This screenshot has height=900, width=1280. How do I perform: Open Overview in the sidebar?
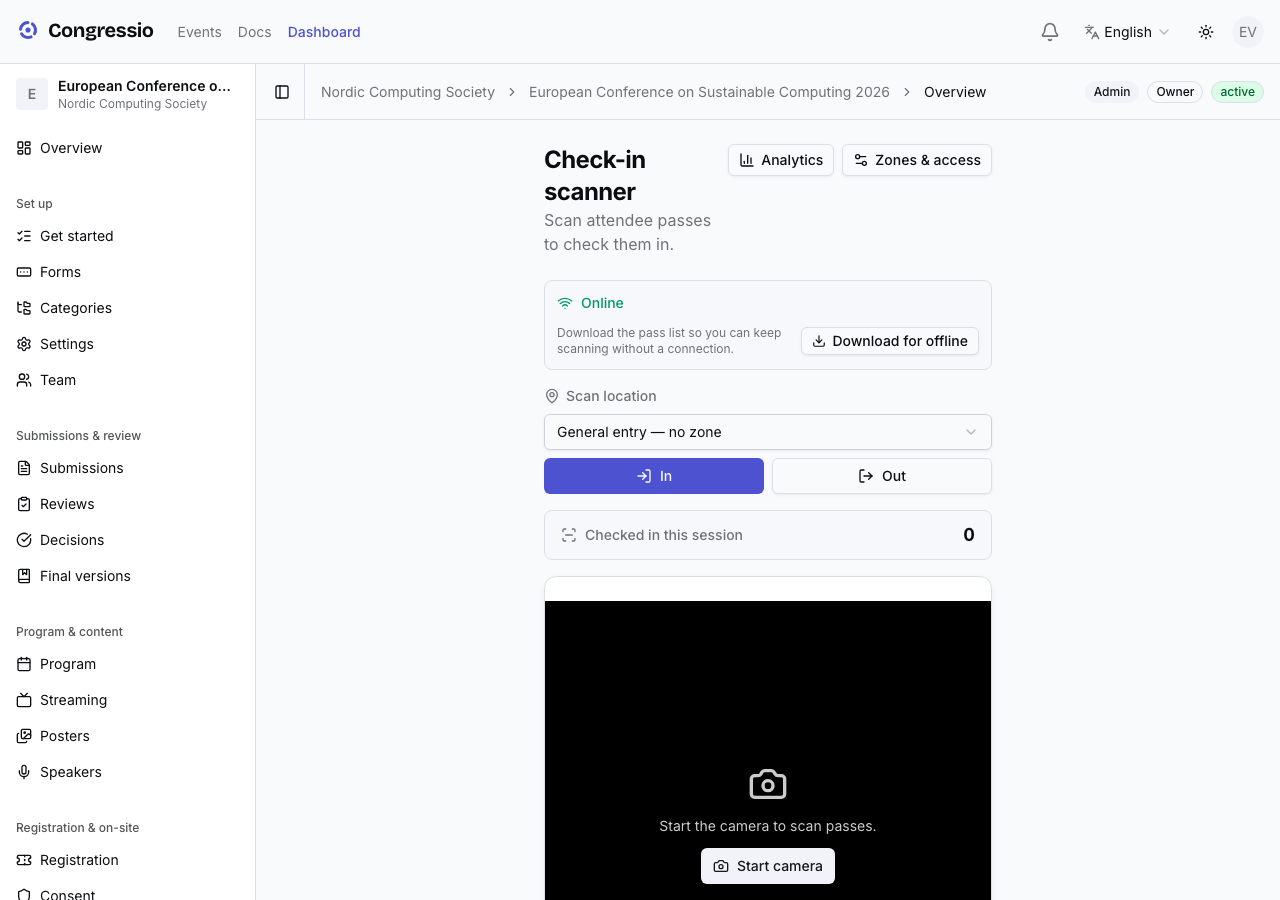127,148
